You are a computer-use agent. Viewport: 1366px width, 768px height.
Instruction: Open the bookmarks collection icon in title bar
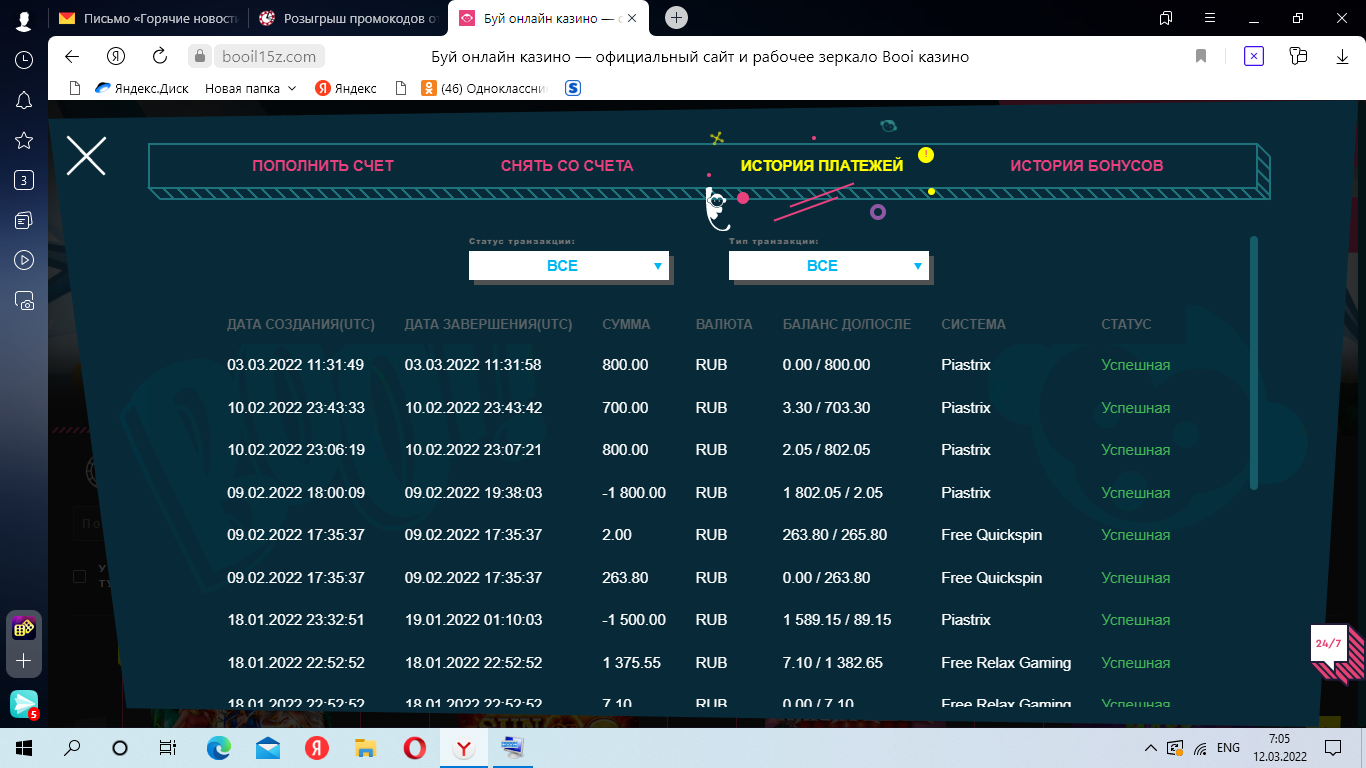(1165, 18)
